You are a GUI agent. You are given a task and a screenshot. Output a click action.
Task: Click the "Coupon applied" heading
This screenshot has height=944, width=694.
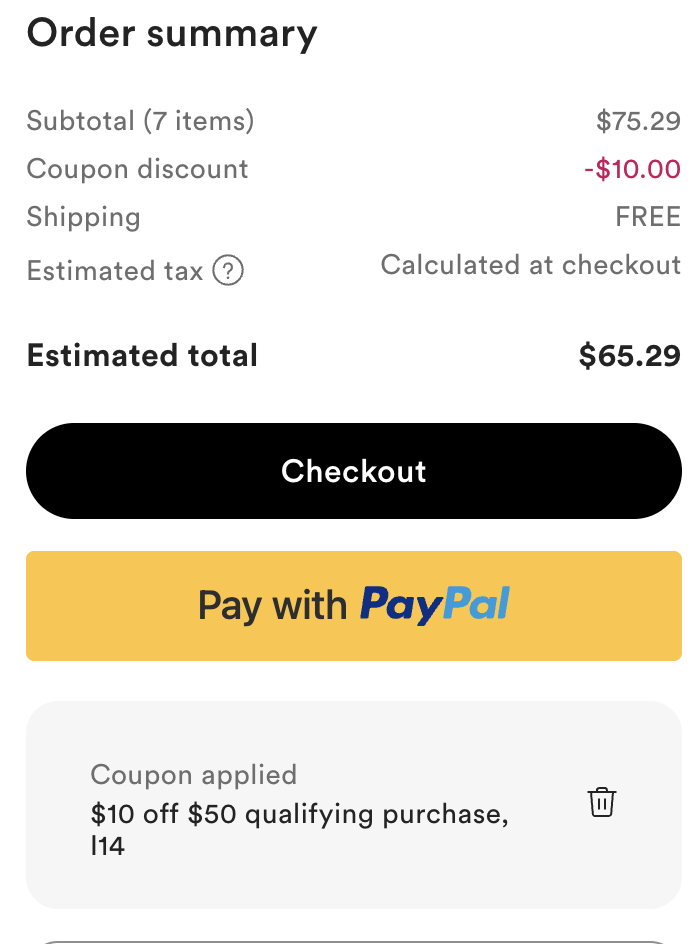194,775
